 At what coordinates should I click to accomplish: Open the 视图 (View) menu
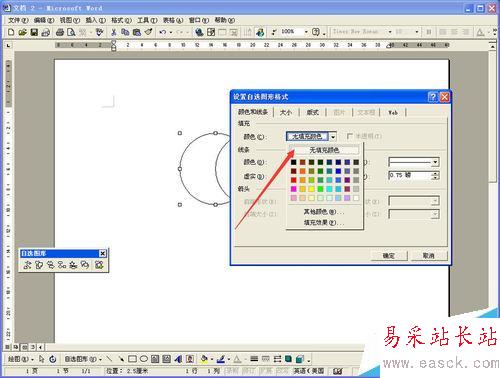point(70,20)
